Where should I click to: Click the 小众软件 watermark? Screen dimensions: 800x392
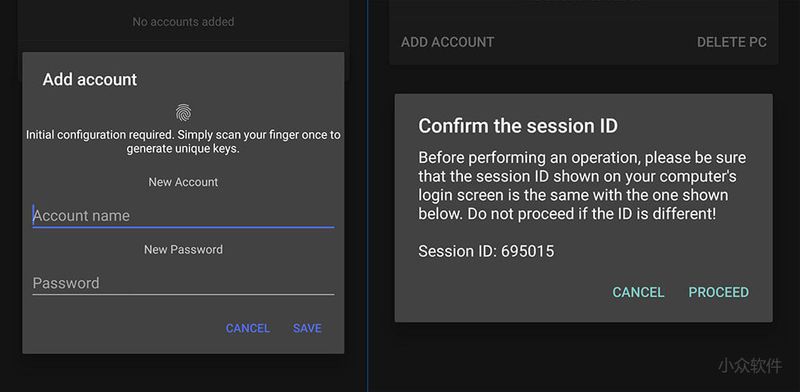pyautogui.click(x=750, y=365)
